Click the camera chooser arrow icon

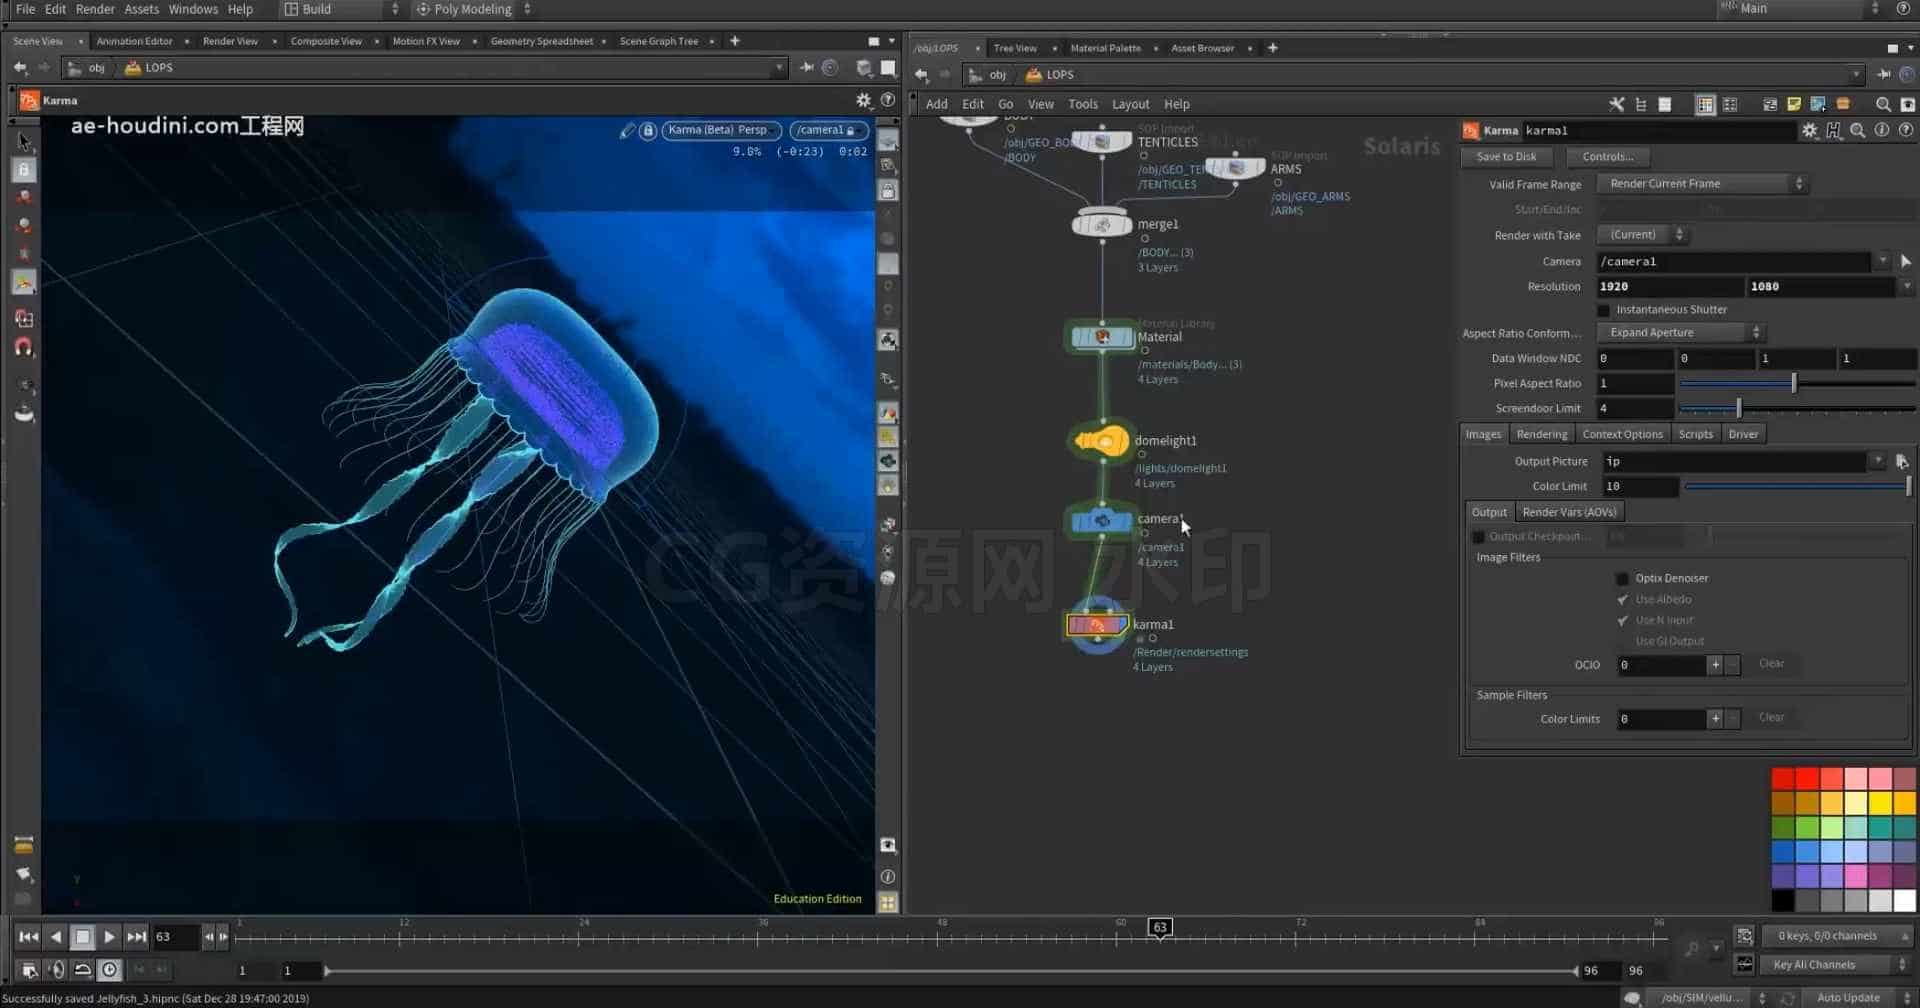click(1906, 261)
